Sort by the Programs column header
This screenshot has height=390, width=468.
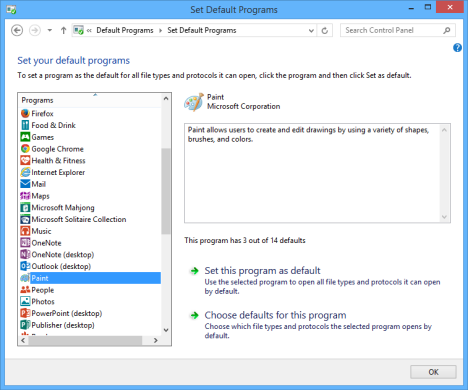[x=90, y=100]
